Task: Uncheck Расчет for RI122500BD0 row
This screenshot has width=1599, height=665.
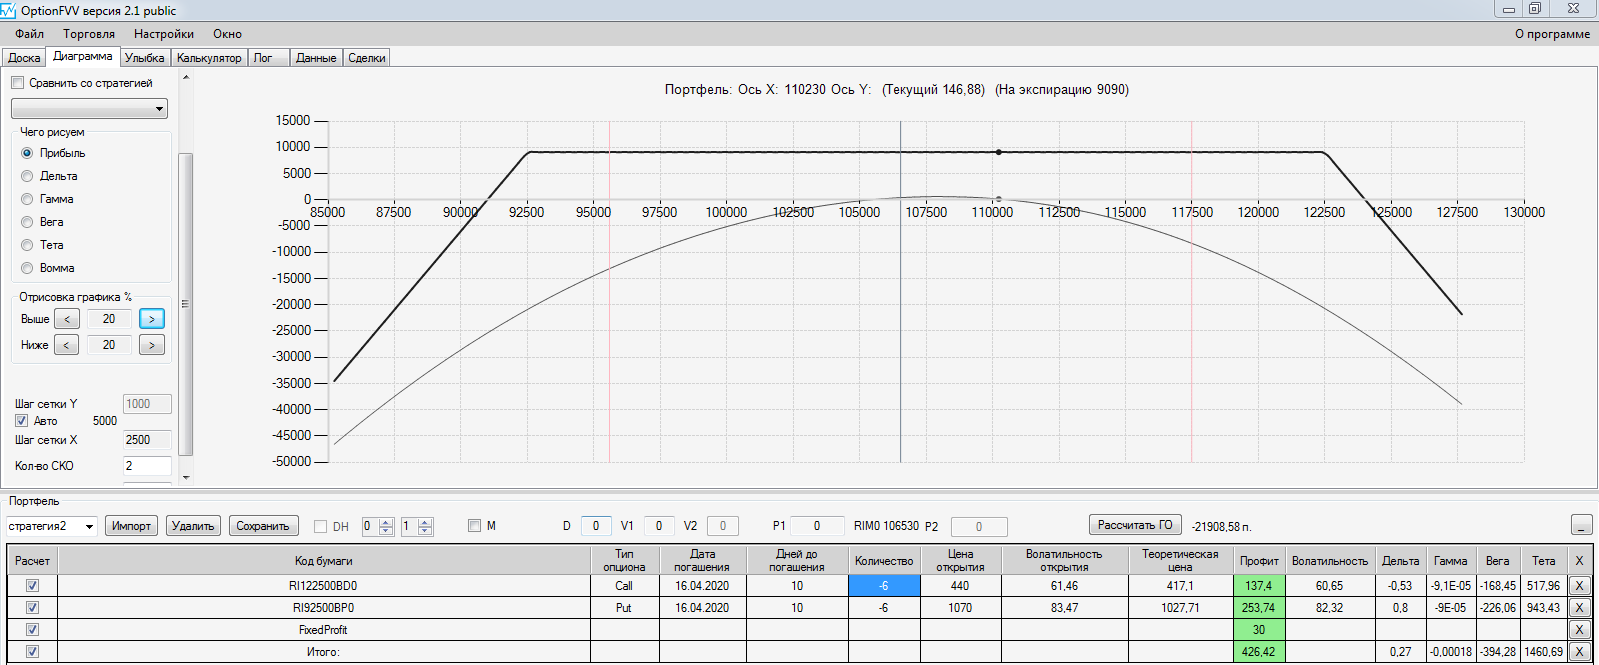Action: pos(32,586)
